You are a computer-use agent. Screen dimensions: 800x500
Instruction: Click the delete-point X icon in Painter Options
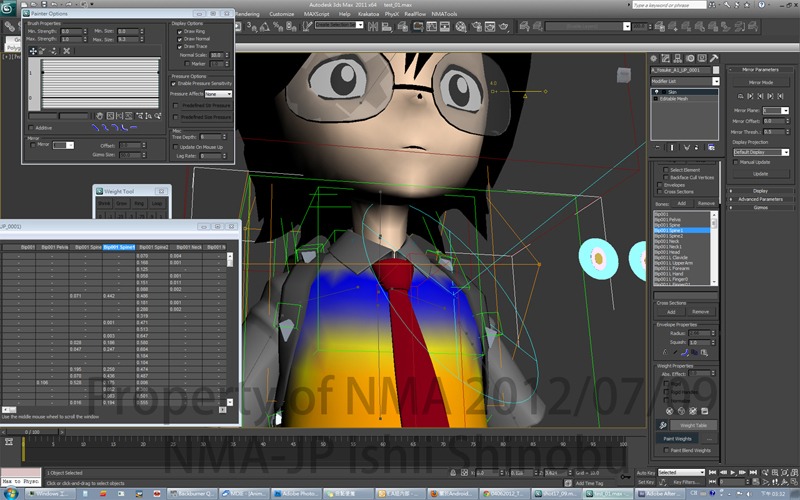click(66, 50)
